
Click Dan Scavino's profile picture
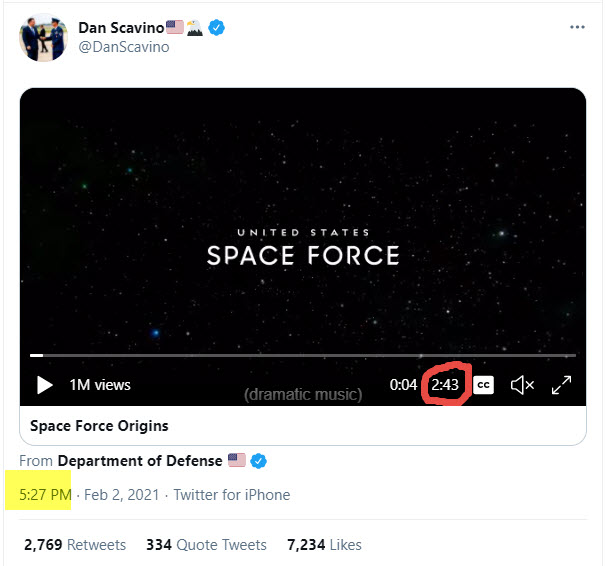click(44, 37)
